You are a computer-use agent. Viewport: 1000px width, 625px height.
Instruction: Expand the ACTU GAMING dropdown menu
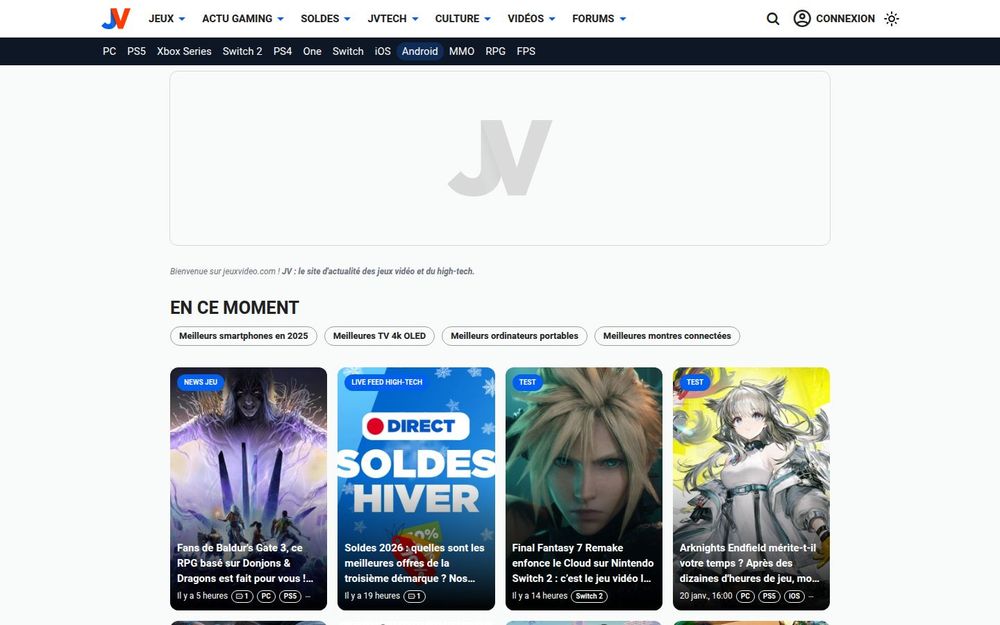242,18
